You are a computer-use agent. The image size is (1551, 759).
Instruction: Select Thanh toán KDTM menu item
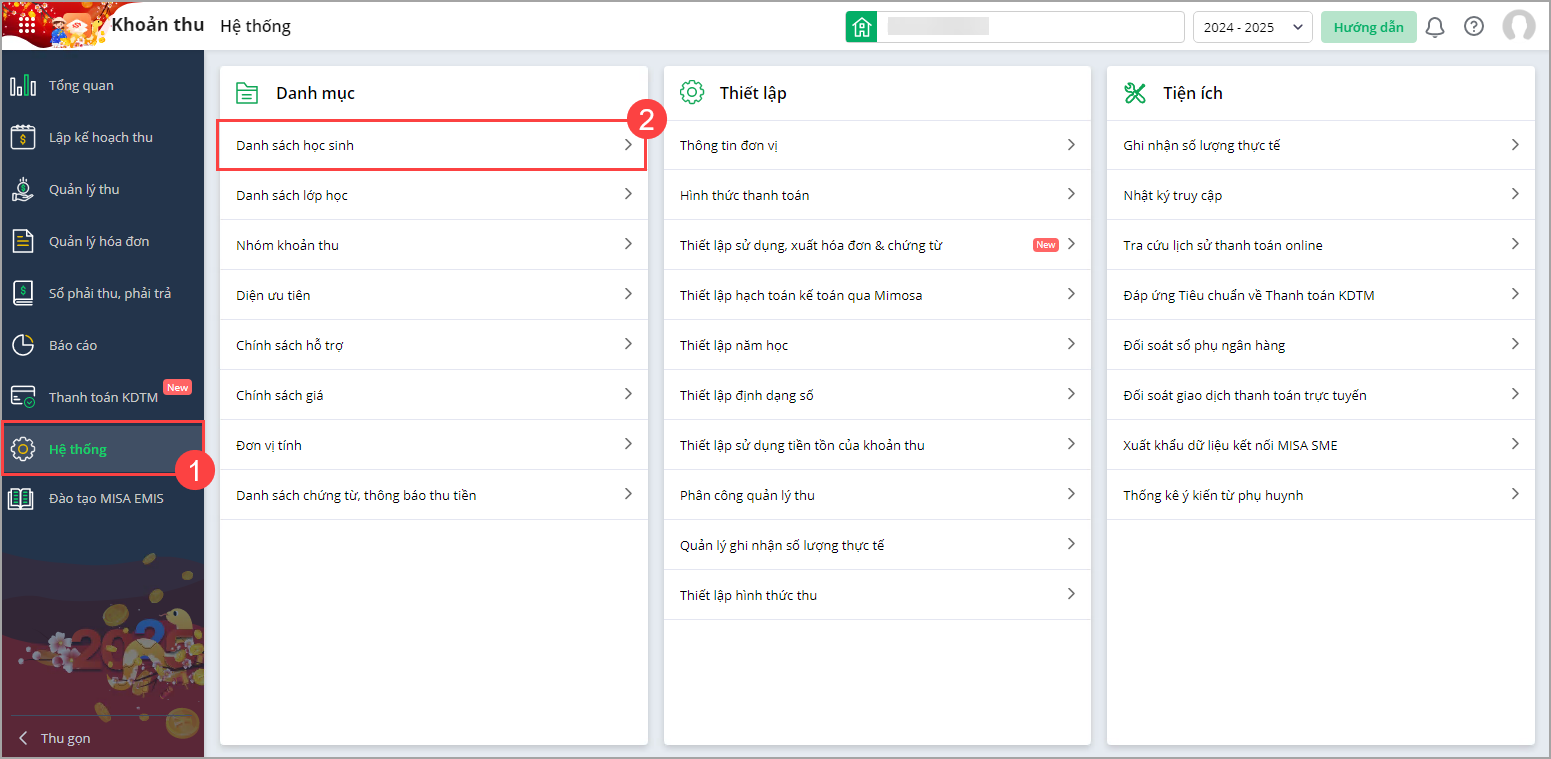103,397
